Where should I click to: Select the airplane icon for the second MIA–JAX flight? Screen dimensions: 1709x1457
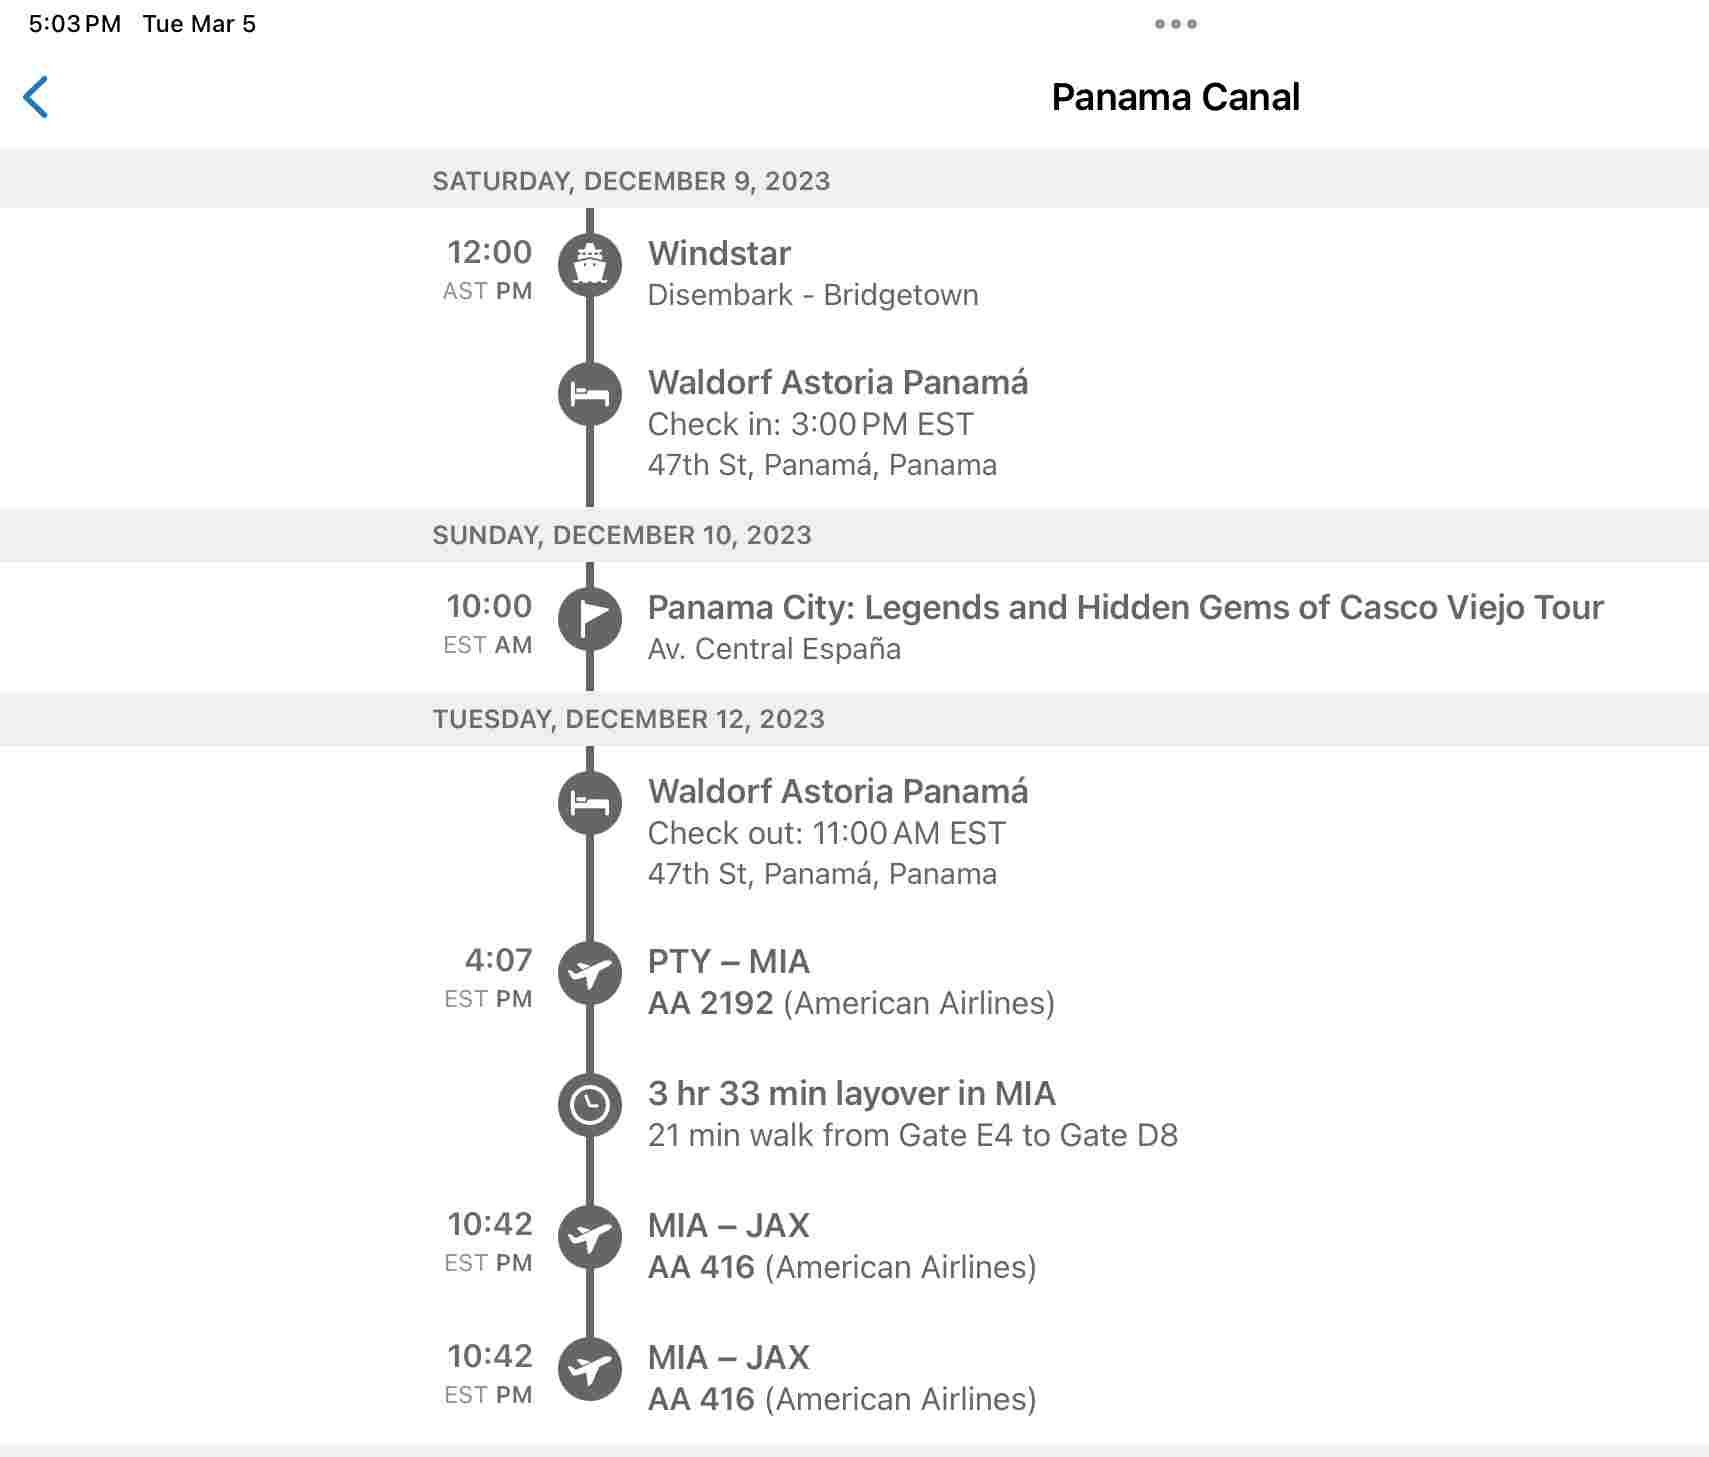pyautogui.click(x=592, y=1368)
